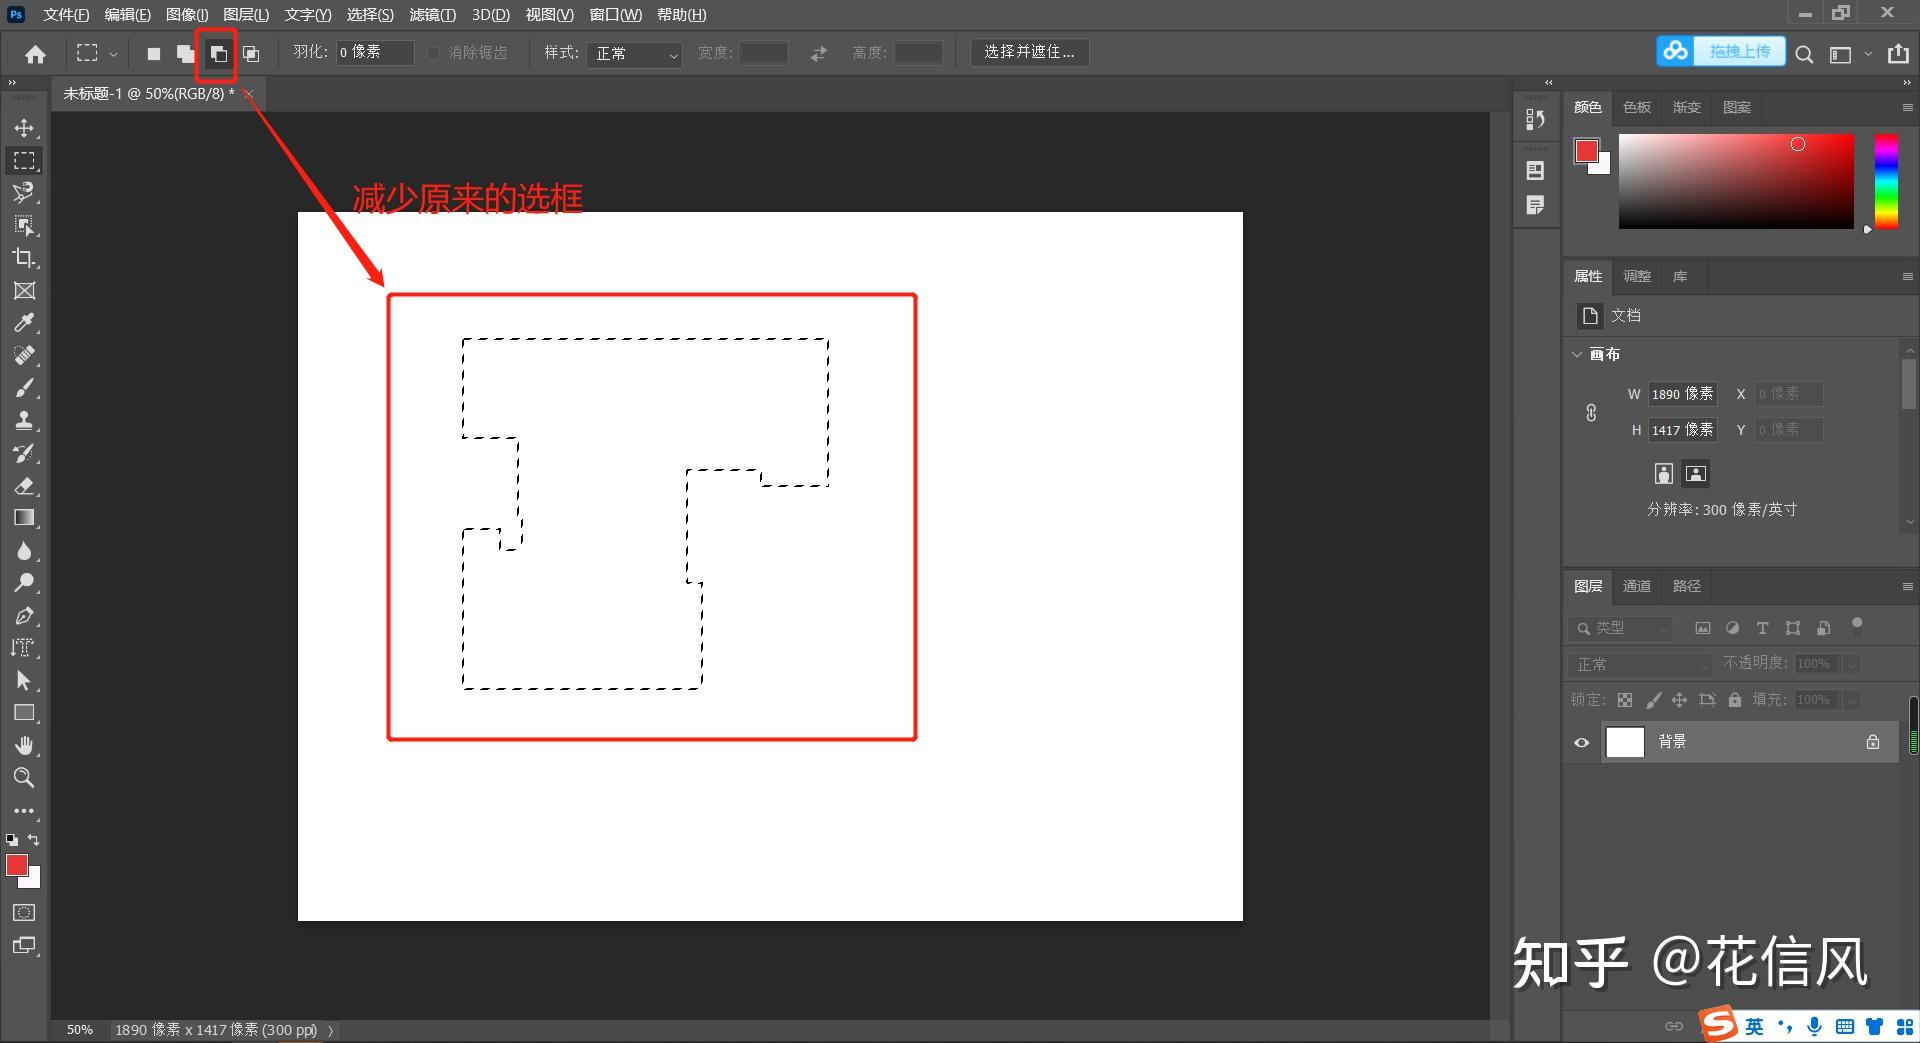Open the Color panel options menu

point(1907,107)
